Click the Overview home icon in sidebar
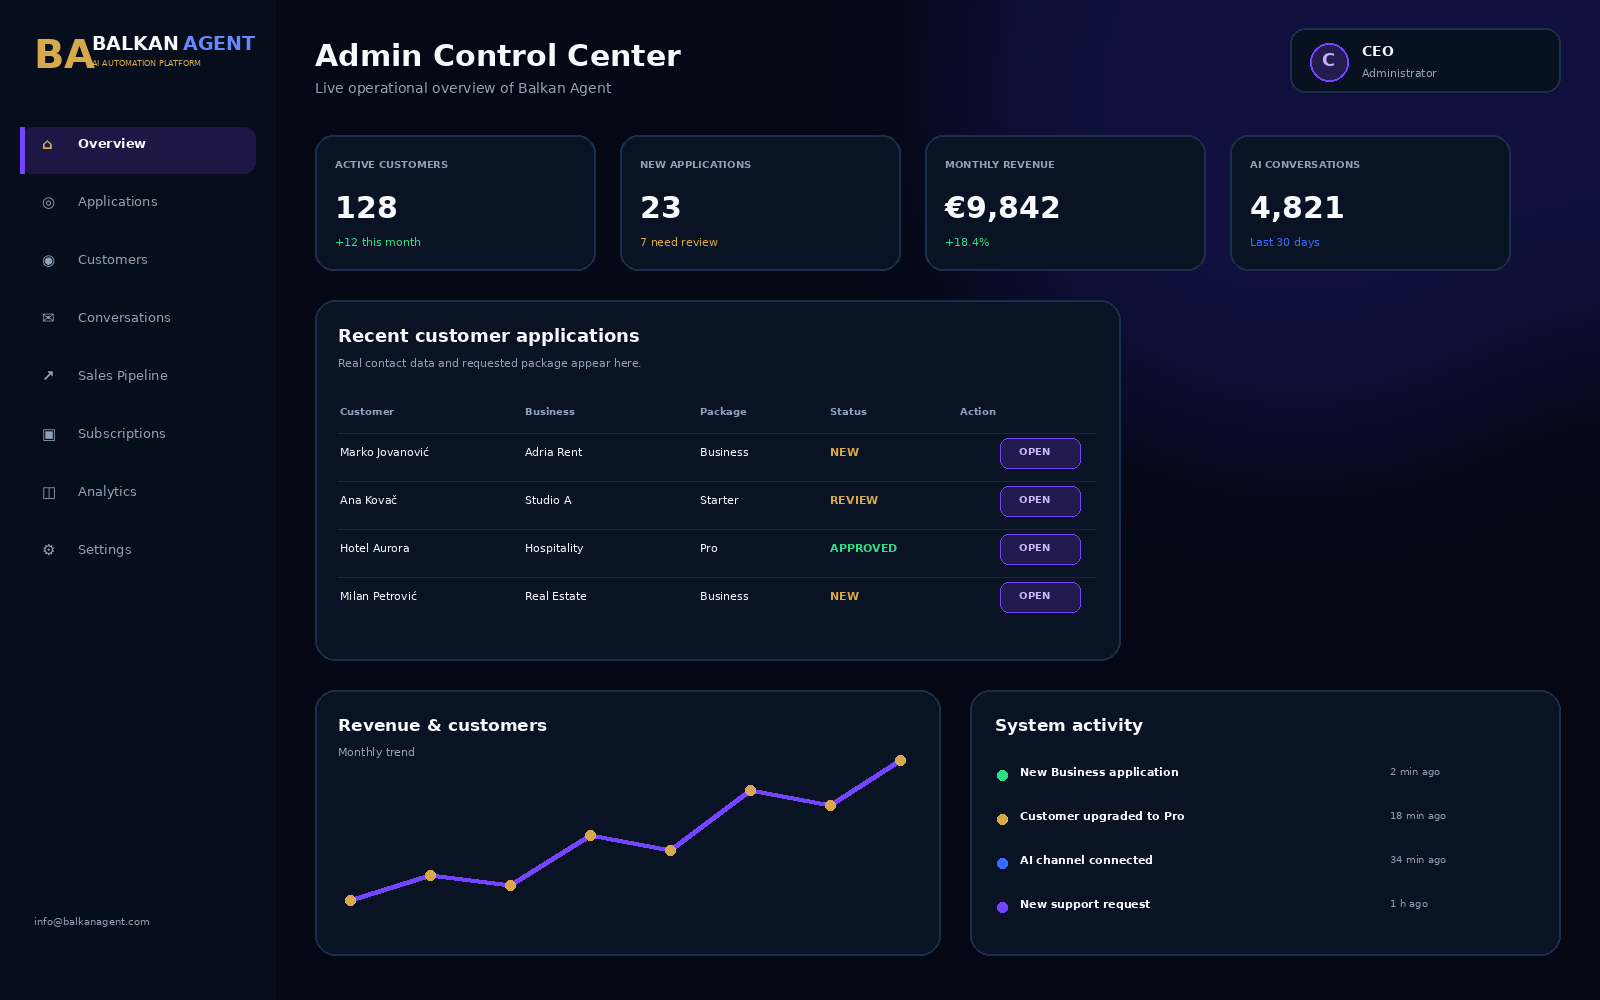1600x1000 pixels. tap(47, 145)
